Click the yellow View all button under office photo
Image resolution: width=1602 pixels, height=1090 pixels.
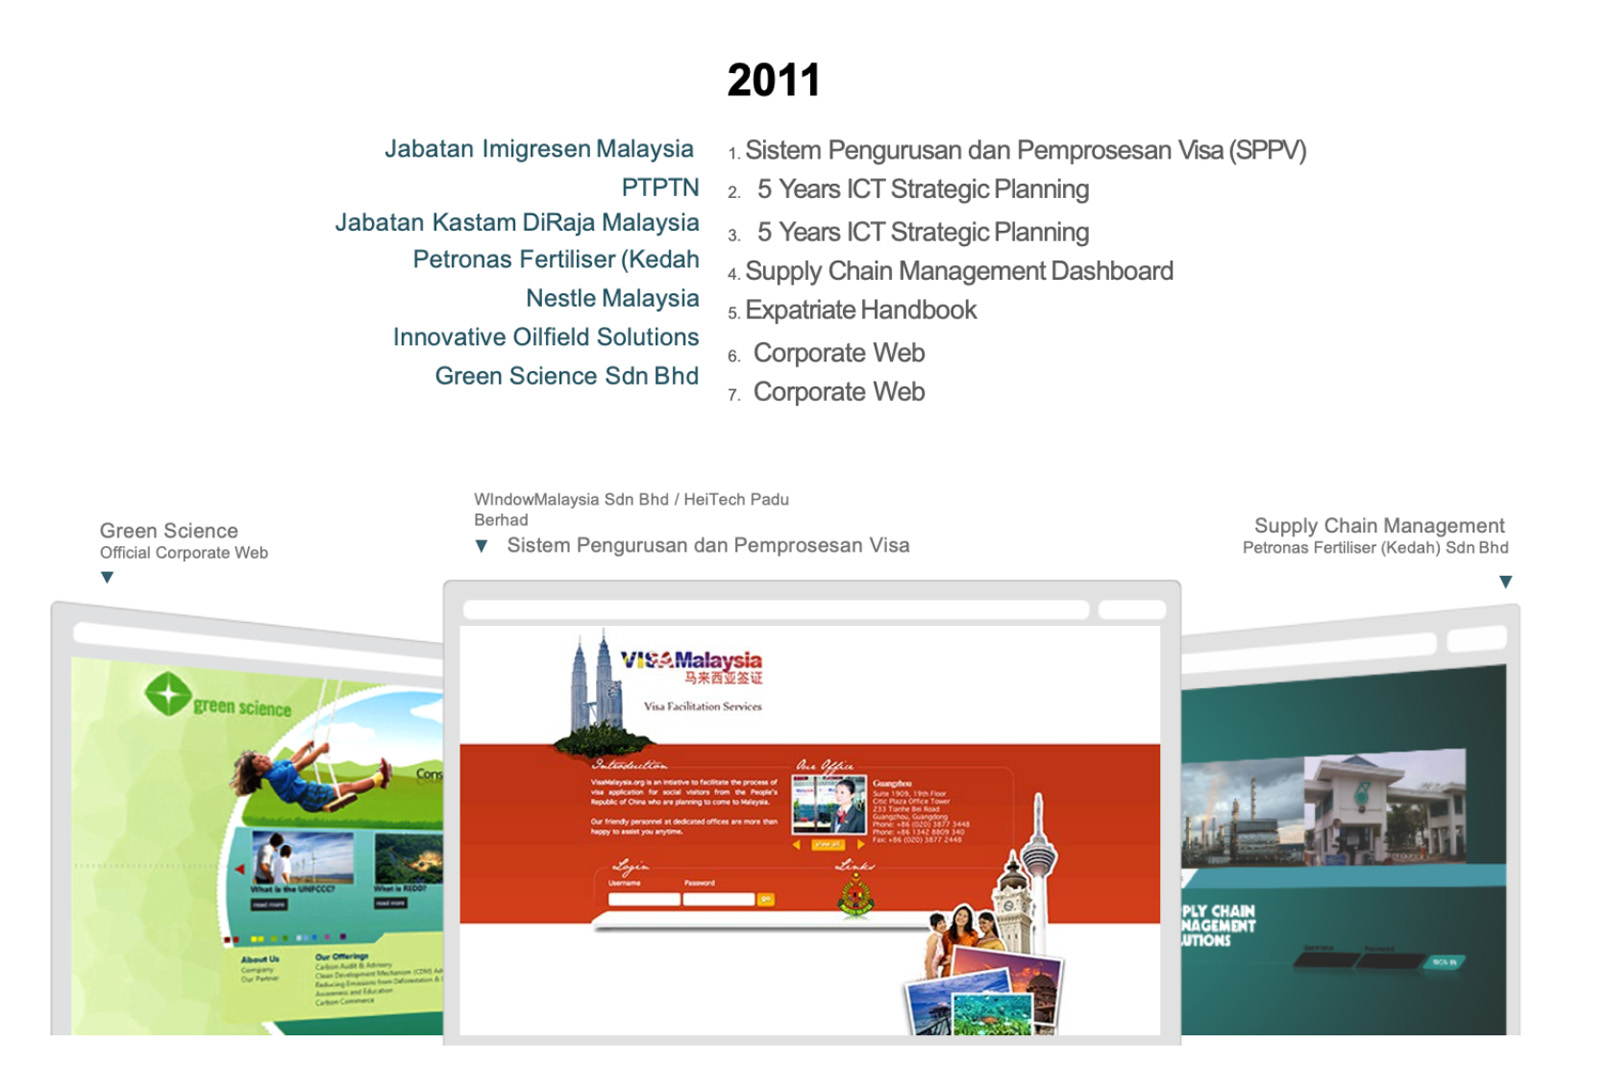(x=827, y=845)
